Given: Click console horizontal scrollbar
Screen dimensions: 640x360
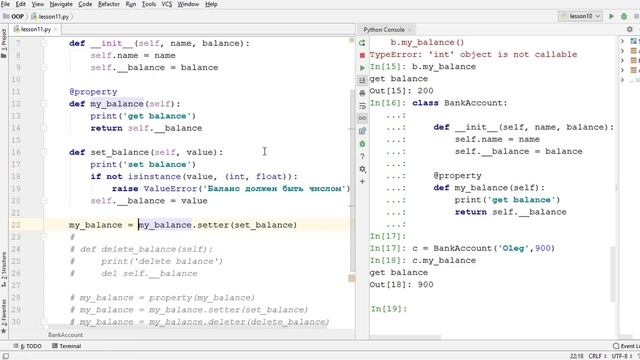Looking at the screenshot, I should (x=405, y=338).
